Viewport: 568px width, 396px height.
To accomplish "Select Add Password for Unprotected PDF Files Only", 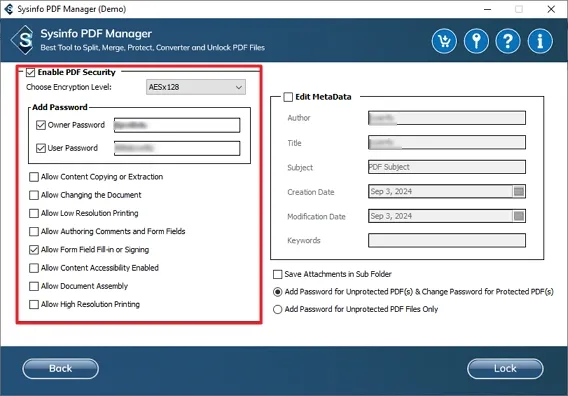I will pyautogui.click(x=277, y=309).
